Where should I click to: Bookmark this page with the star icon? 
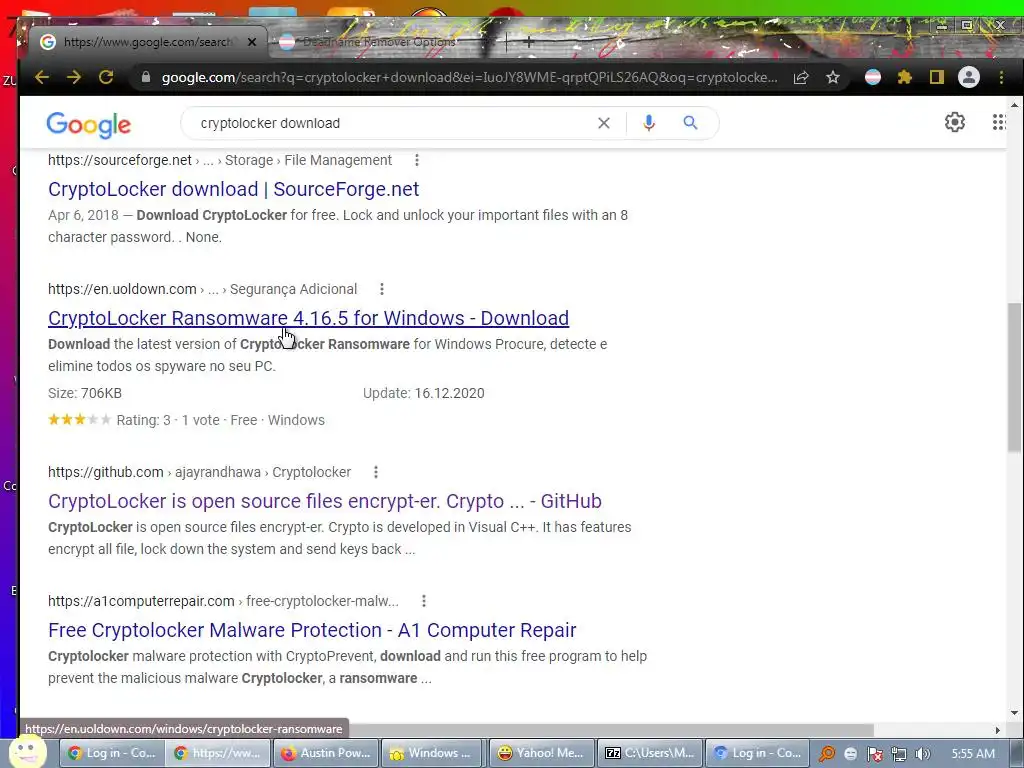(x=833, y=78)
